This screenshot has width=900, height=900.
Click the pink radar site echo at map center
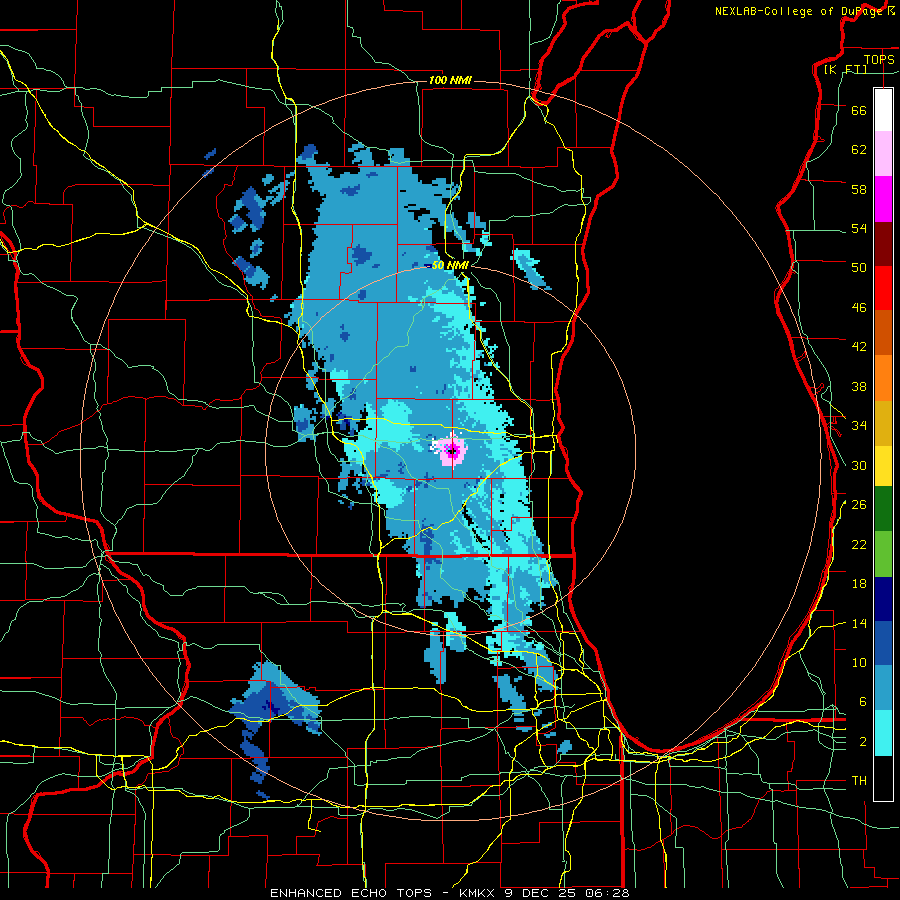click(x=452, y=451)
